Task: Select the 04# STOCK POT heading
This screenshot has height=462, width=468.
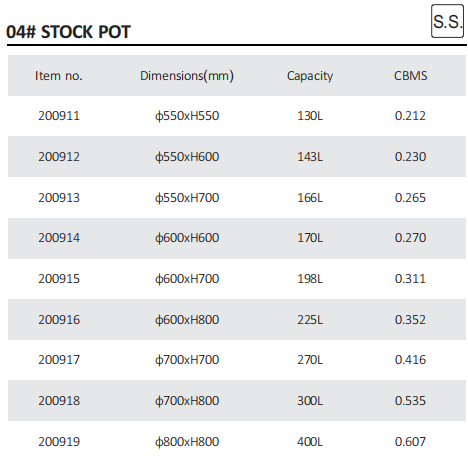Action: pos(68,32)
